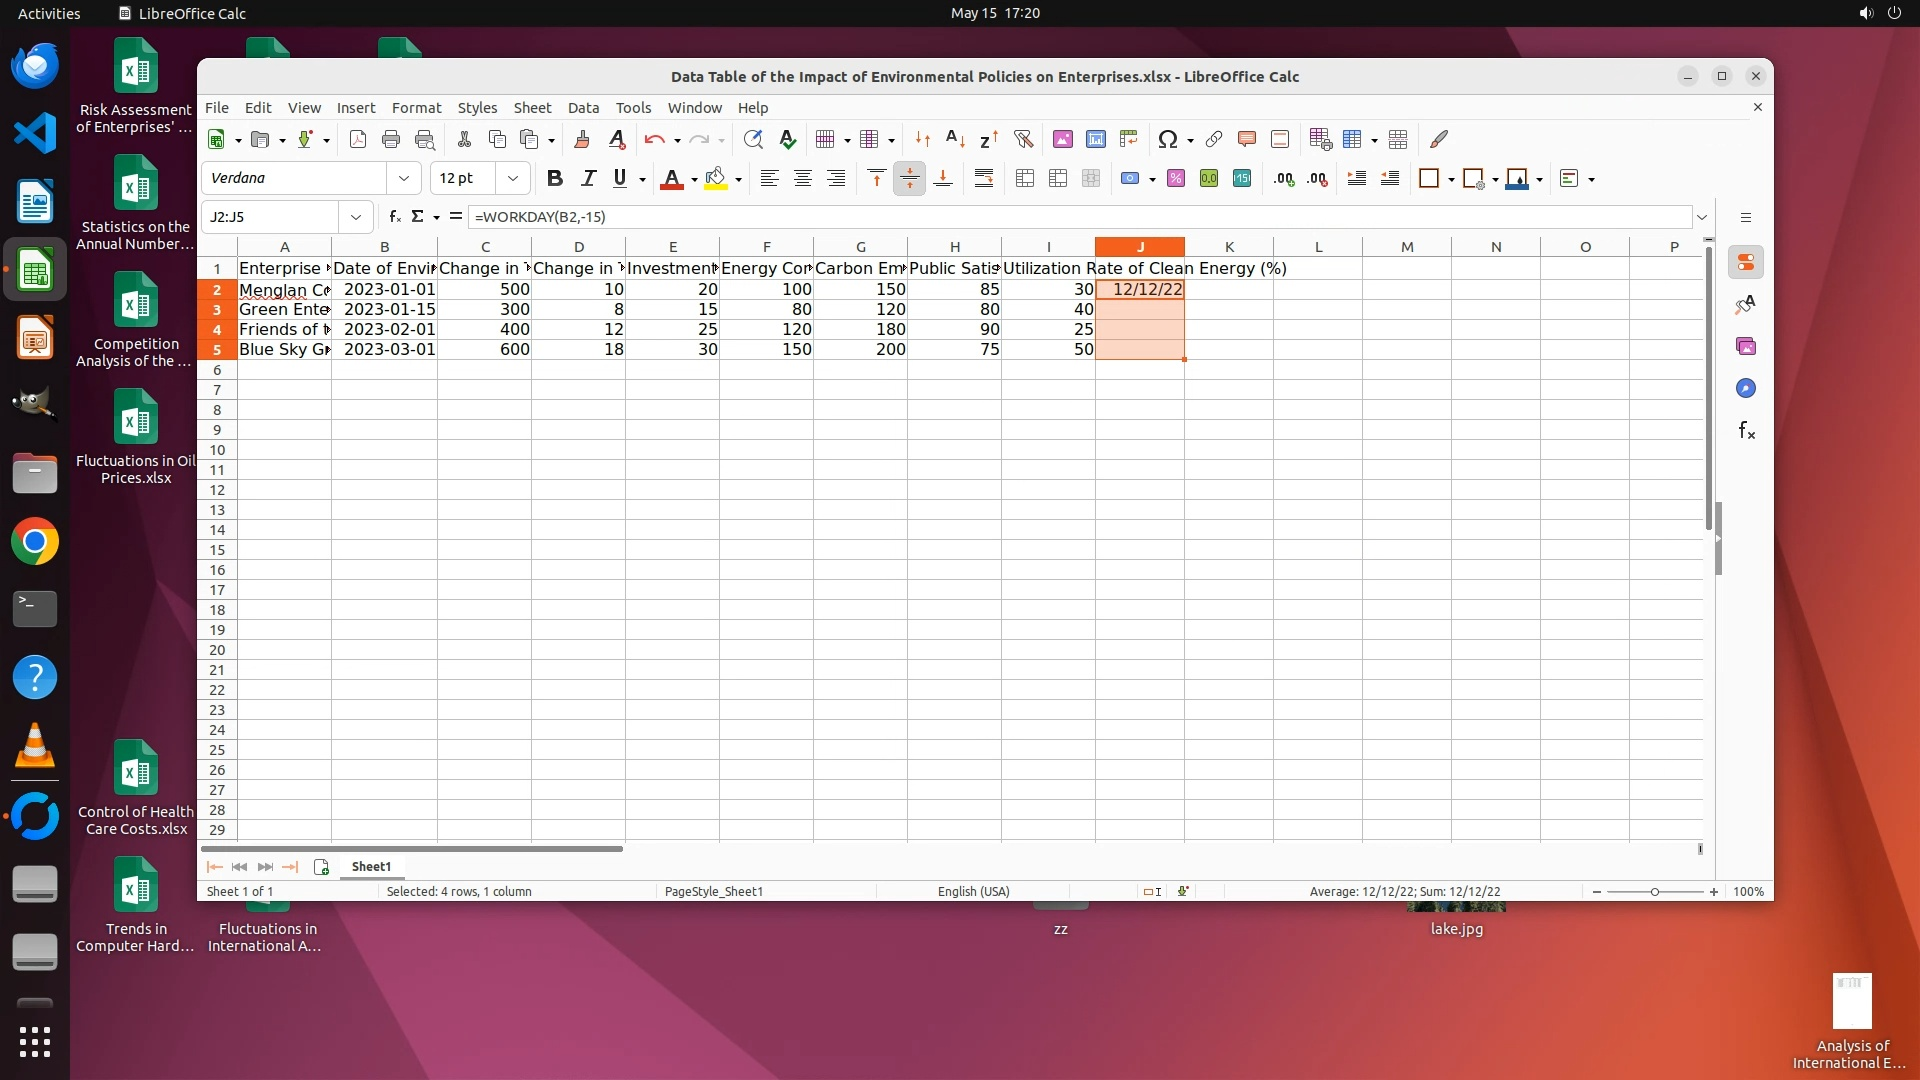
Task: Open the Function Wizard beside the formula bar
Action: pyautogui.click(x=394, y=216)
